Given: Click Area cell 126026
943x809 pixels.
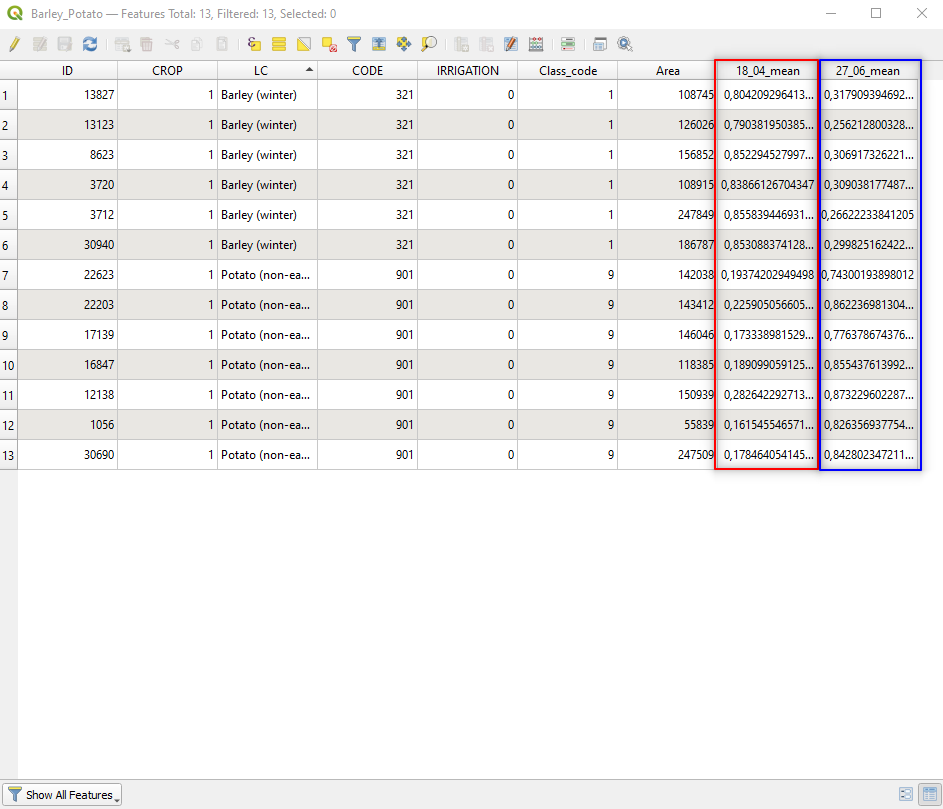Looking at the screenshot, I should coord(667,125).
